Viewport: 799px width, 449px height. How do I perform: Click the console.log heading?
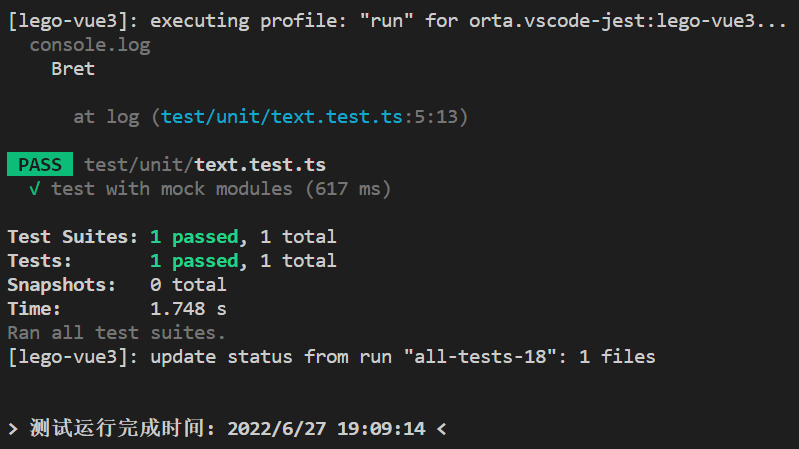point(90,45)
